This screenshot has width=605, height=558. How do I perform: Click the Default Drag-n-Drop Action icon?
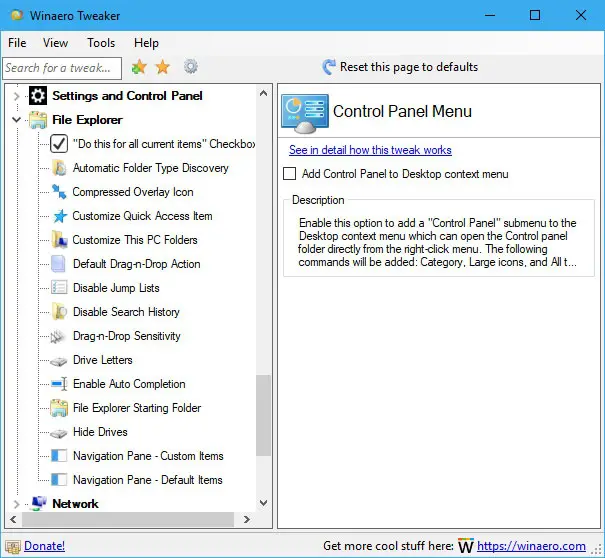[58, 264]
